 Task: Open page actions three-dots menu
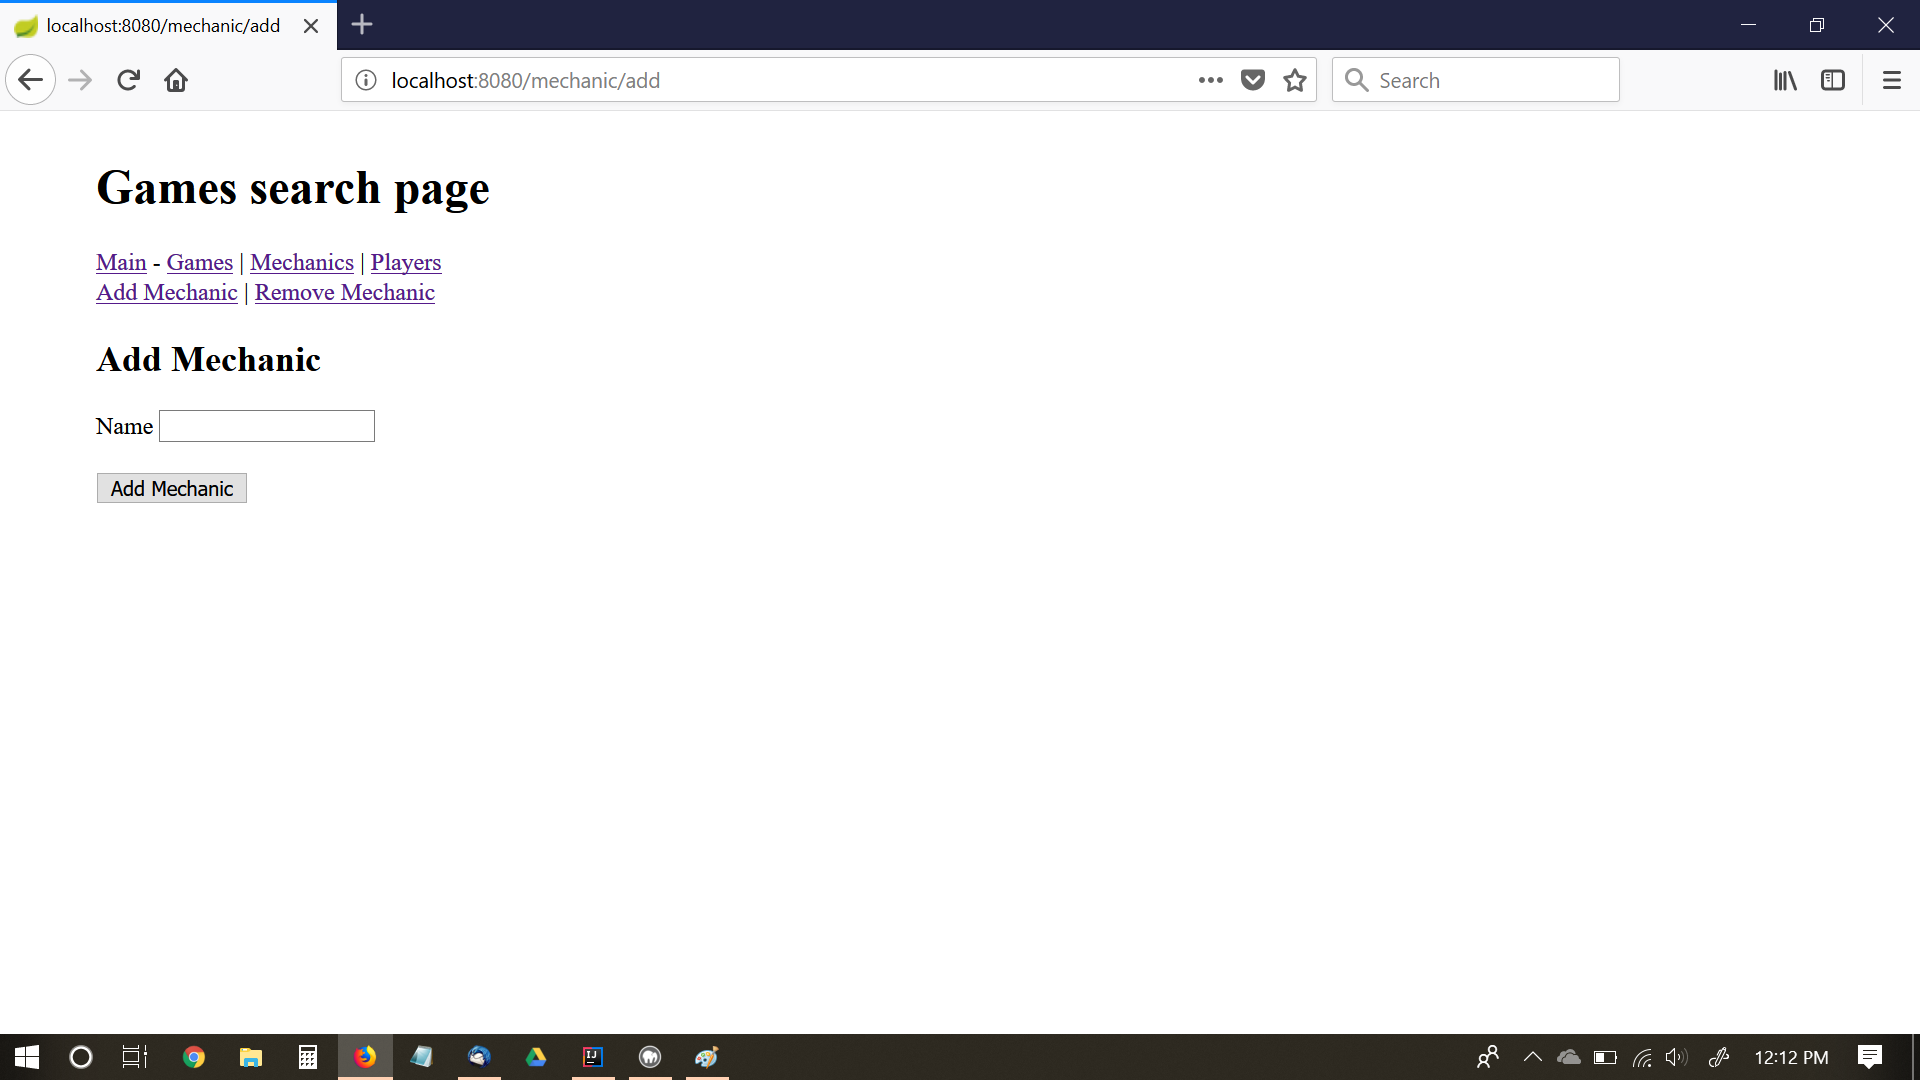1210,80
